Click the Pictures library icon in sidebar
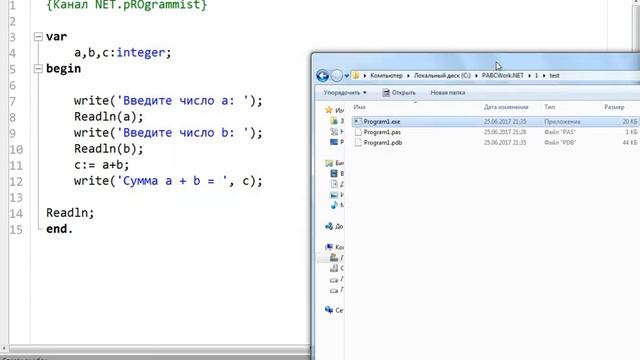 coord(334,195)
